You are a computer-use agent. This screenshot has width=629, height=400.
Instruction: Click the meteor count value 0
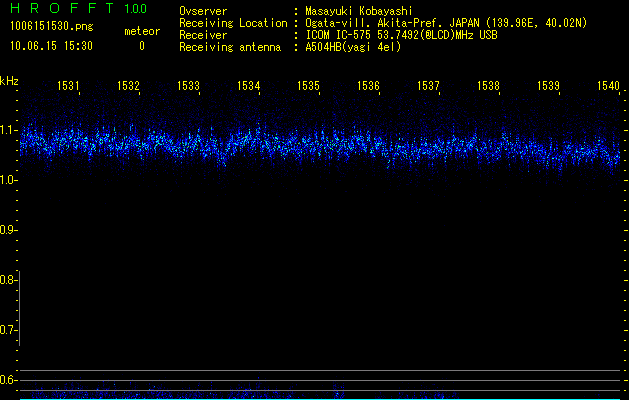(142, 46)
